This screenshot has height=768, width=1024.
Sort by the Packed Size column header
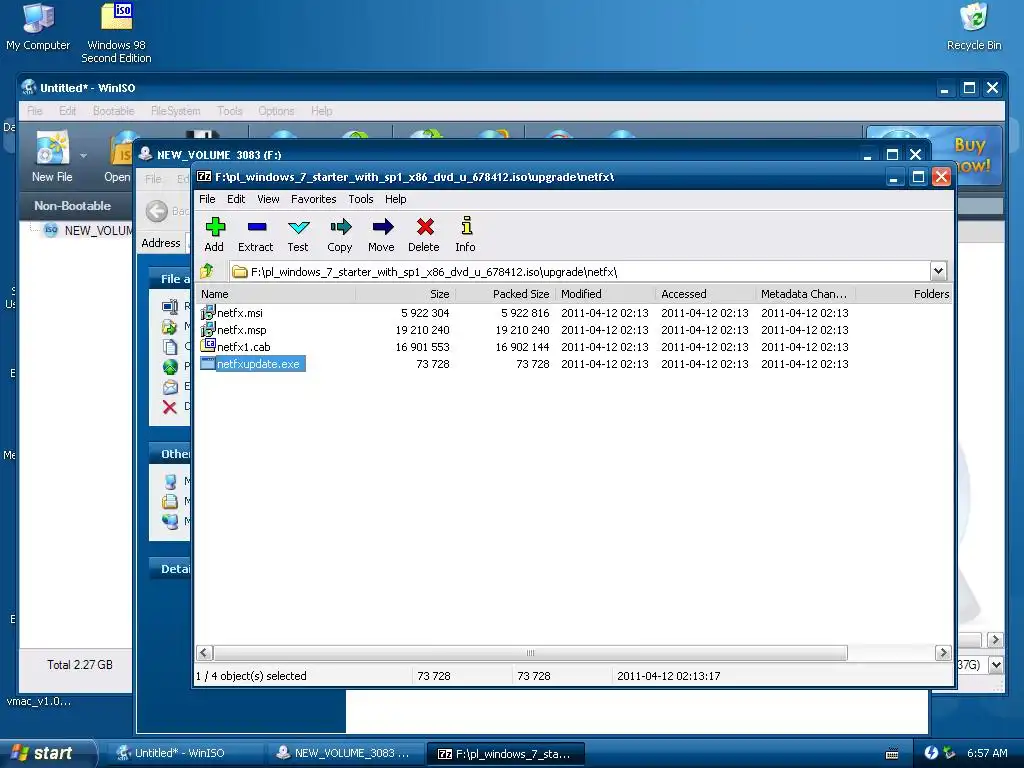(x=505, y=294)
